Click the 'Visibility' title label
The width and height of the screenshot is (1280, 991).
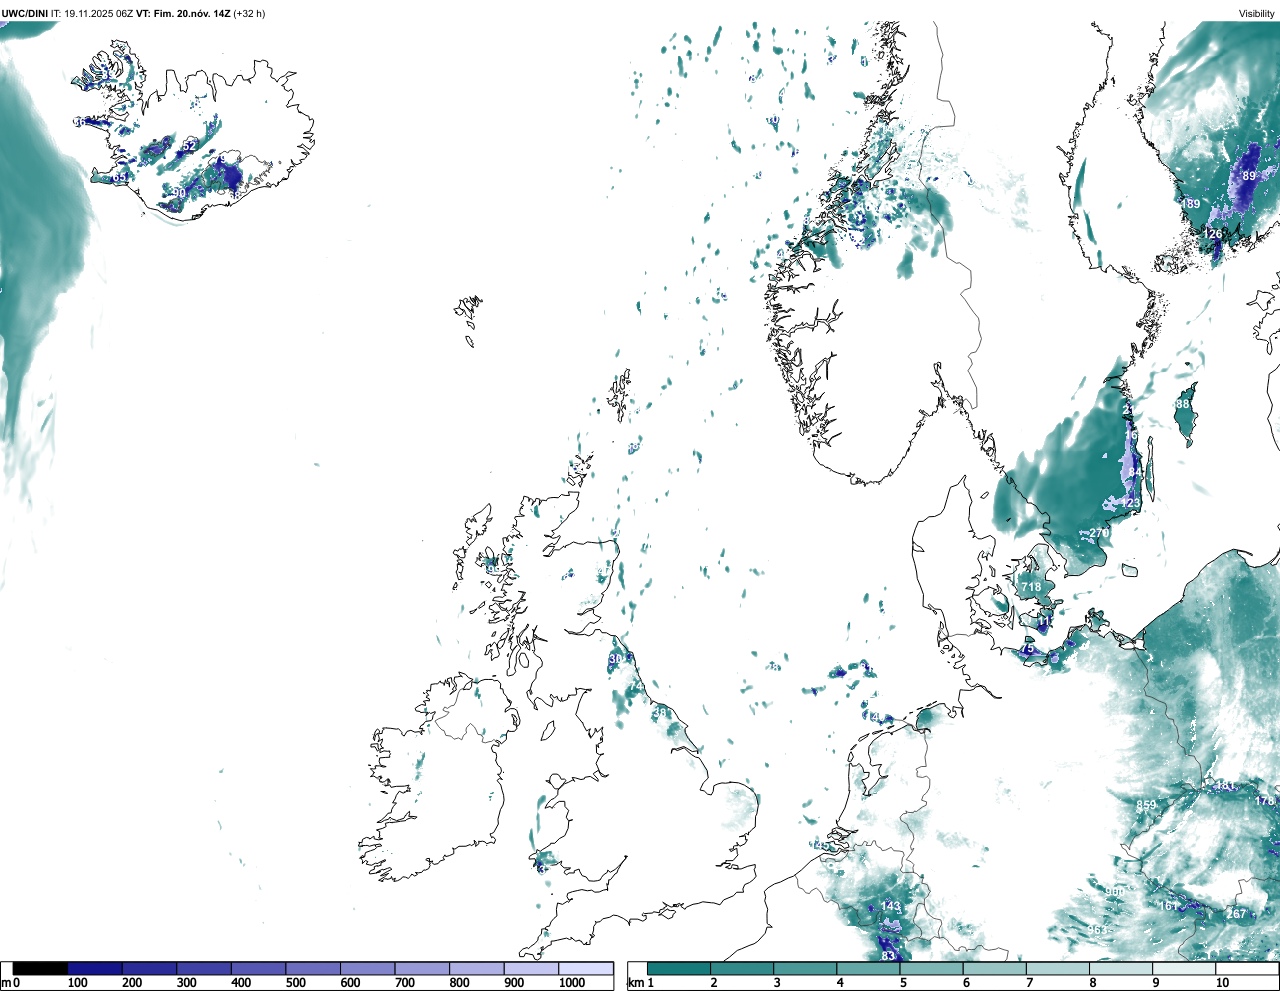1257,13
